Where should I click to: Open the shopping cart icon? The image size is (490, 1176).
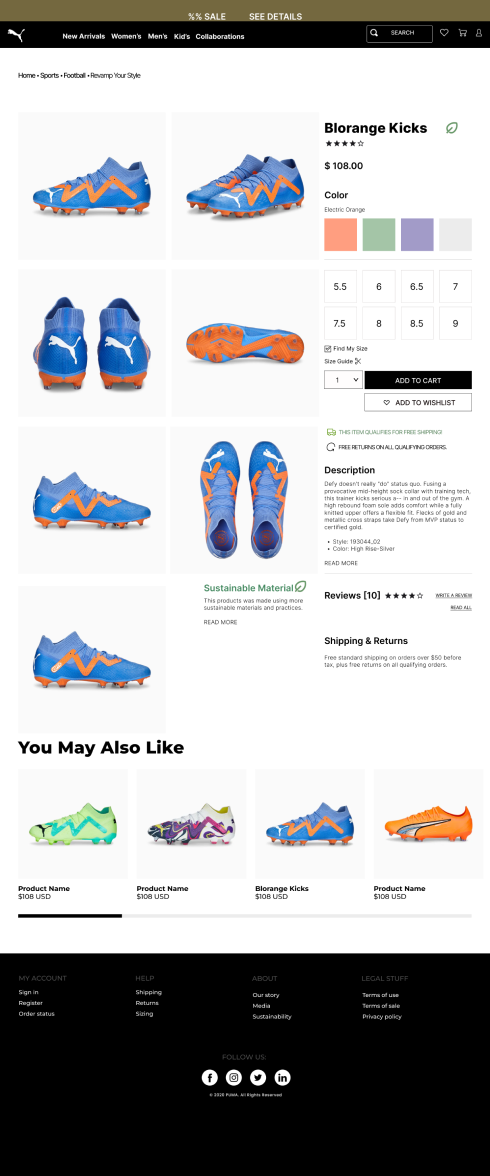pos(462,33)
